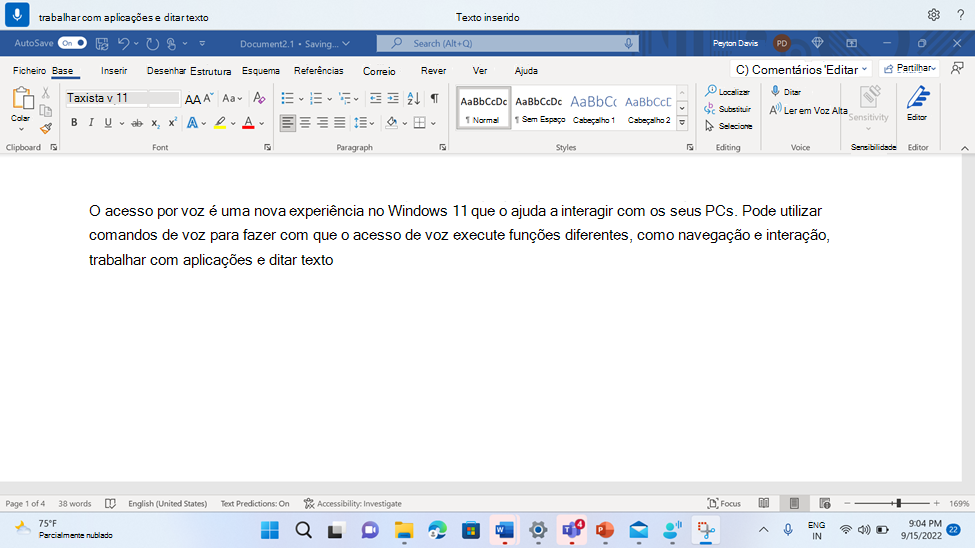Center the text alignment
This screenshot has height=548, width=975.
point(305,123)
